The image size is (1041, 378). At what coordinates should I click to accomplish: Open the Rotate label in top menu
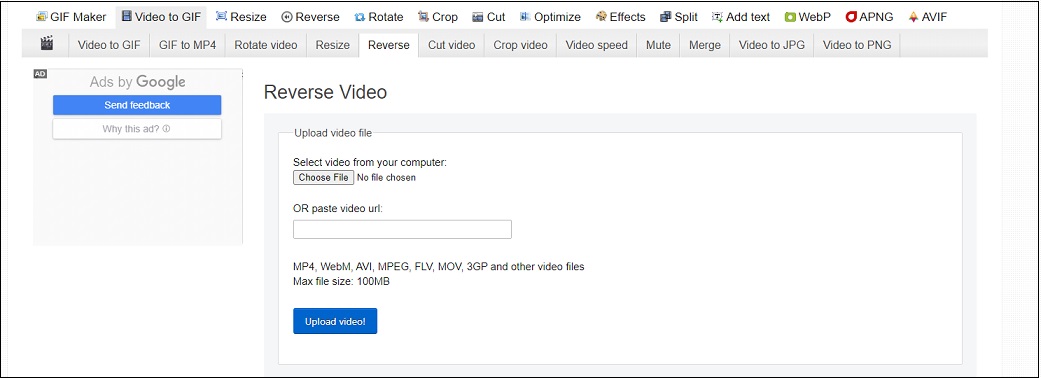tap(386, 17)
